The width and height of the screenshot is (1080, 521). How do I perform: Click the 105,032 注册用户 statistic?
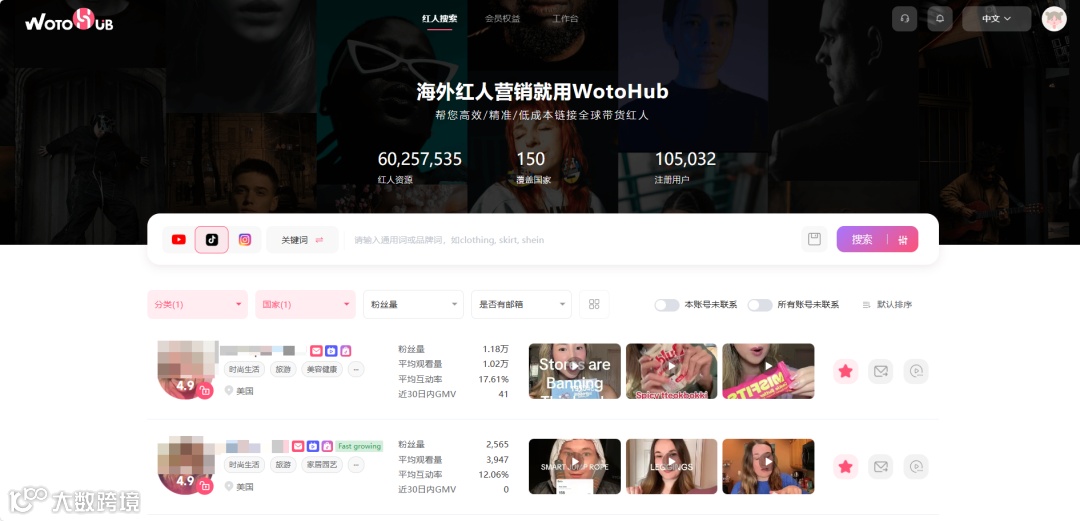[x=685, y=167]
